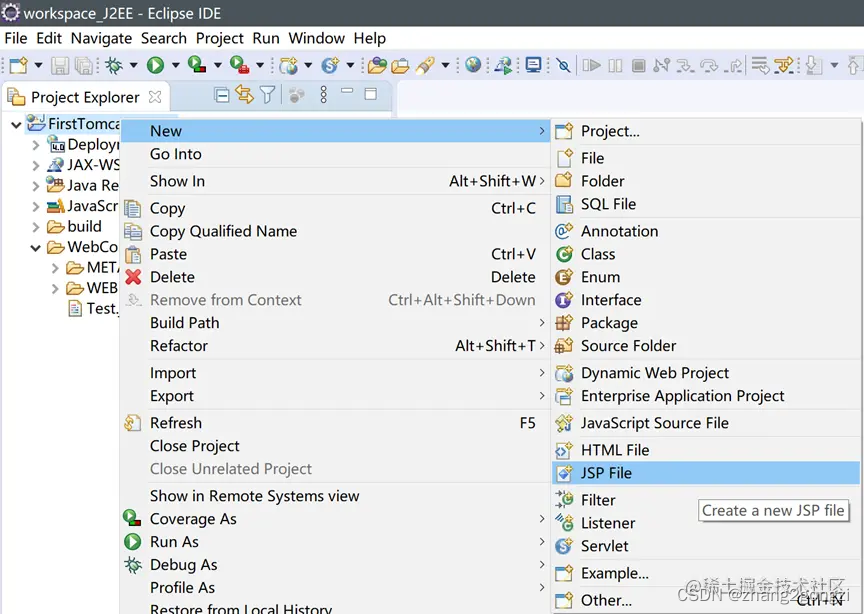Open the Window menu
This screenshot has width=864, height=614.
pyautogui.click(x=316, y=38)
